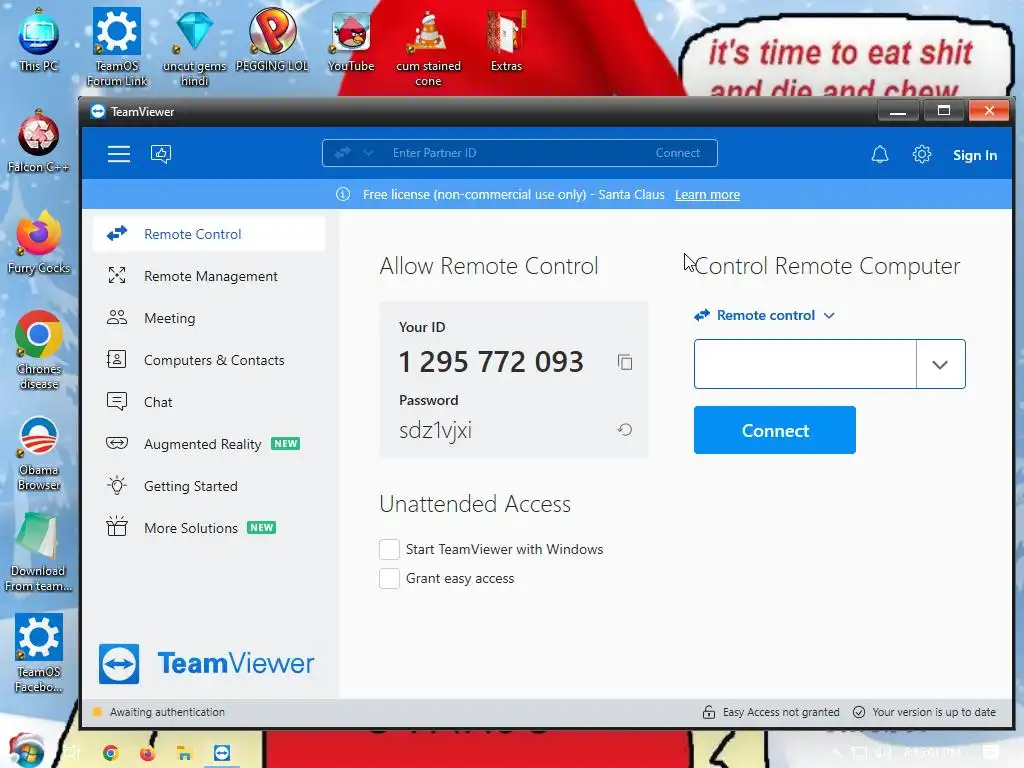The height and width of the screenshot is (768, 1024).
Task: Open the Chat section
Action: pos(209,402)
